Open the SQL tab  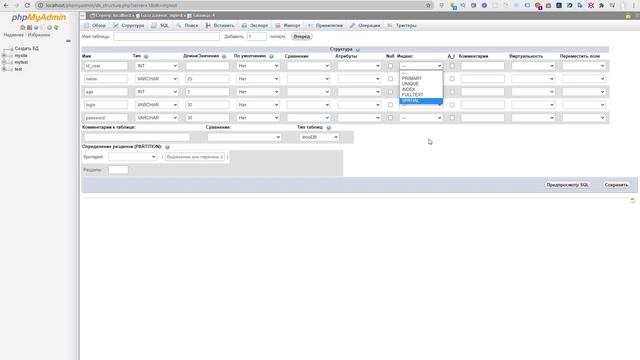point(160,25)
